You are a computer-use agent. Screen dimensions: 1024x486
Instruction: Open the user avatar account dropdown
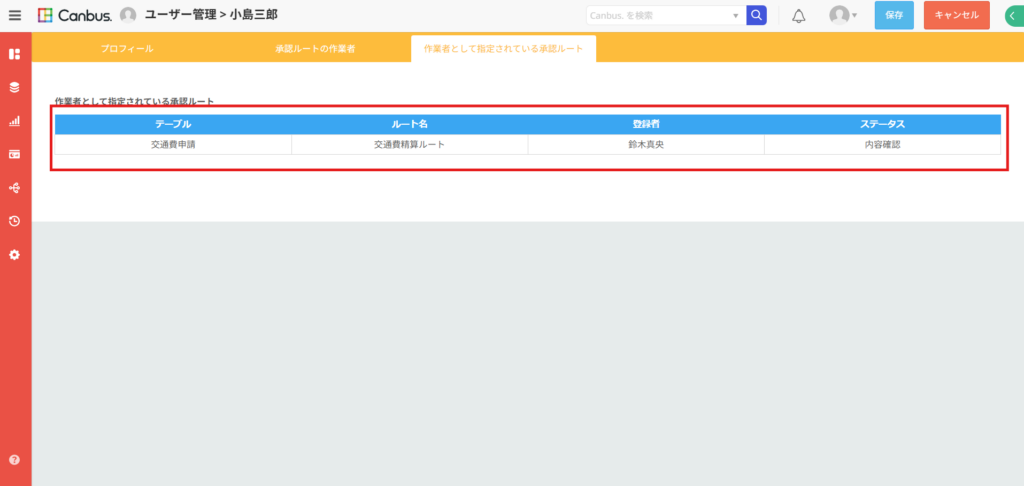[x=843, y=16]
